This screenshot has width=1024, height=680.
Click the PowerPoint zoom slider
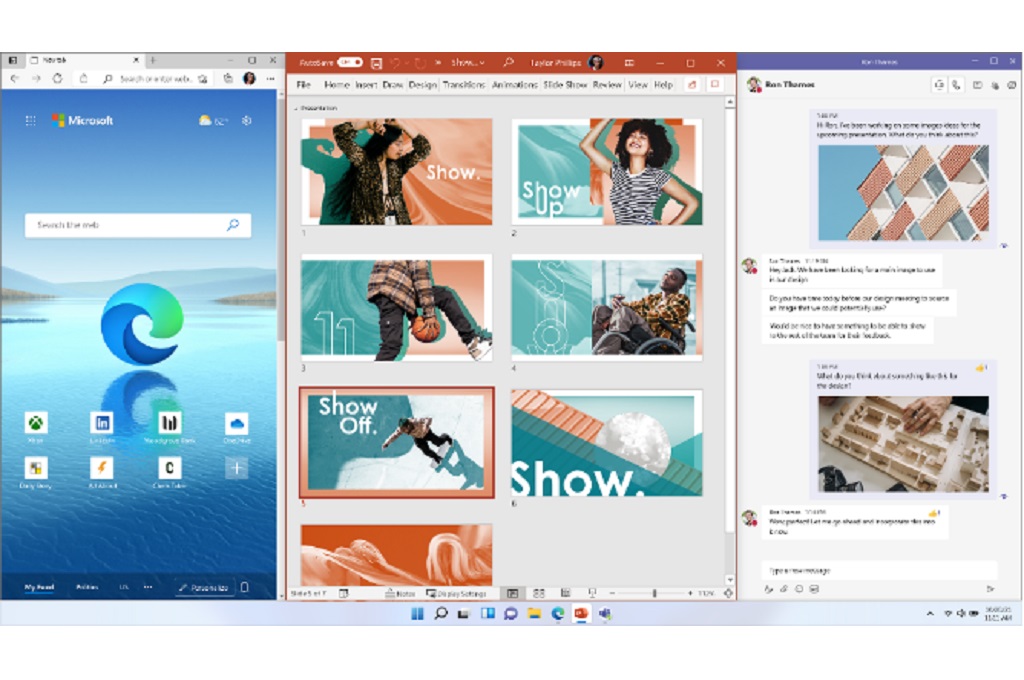point(654,593)
